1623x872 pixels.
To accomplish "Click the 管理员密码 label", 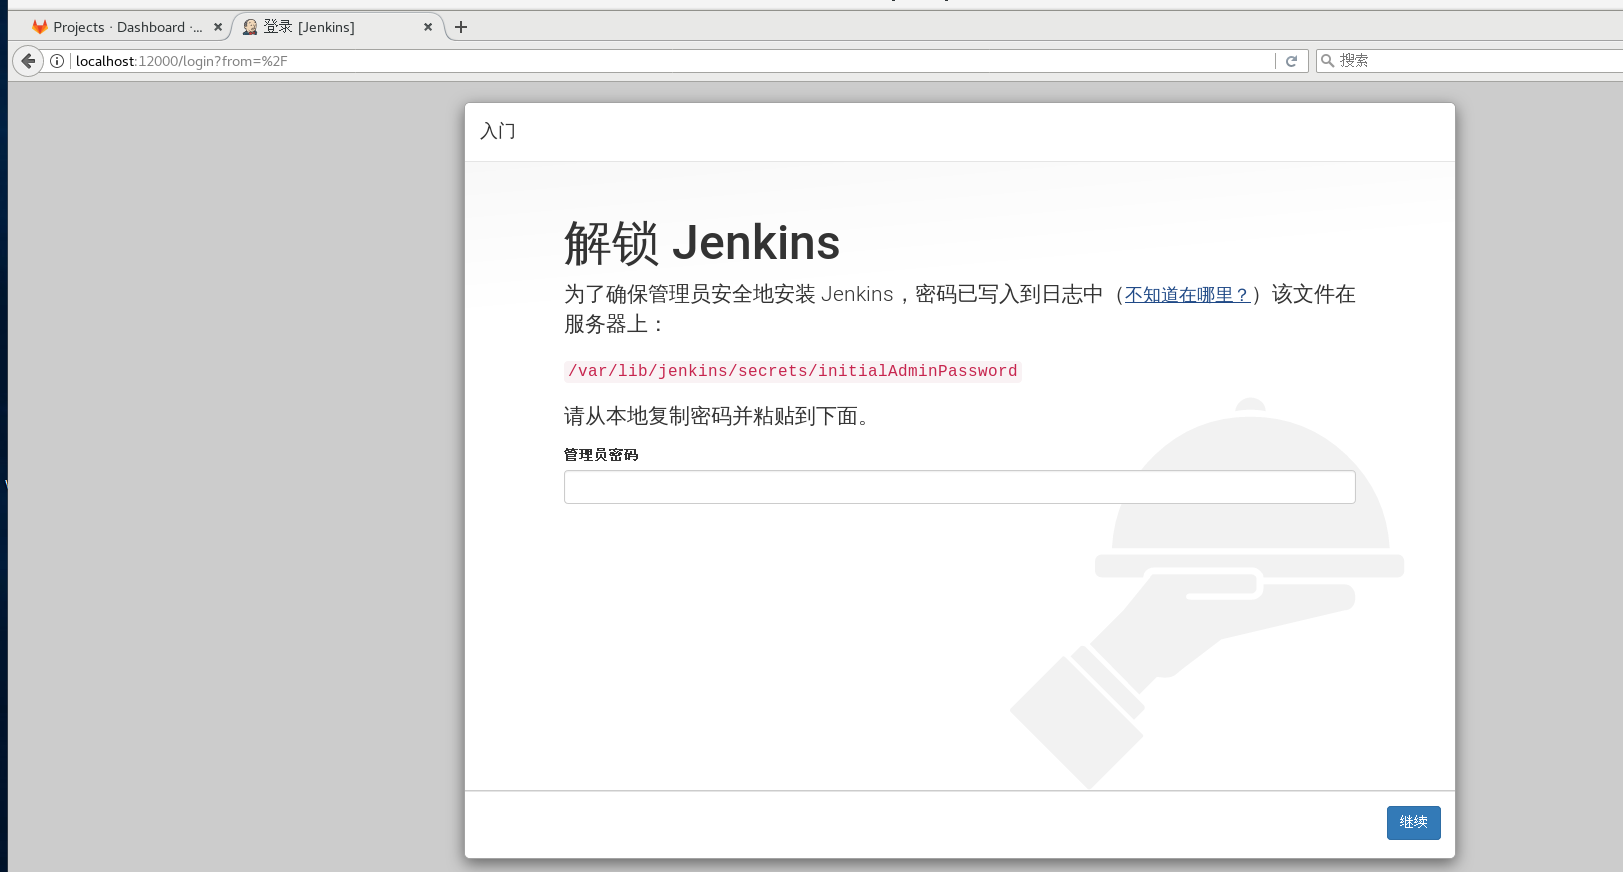I will click(601, 455).
